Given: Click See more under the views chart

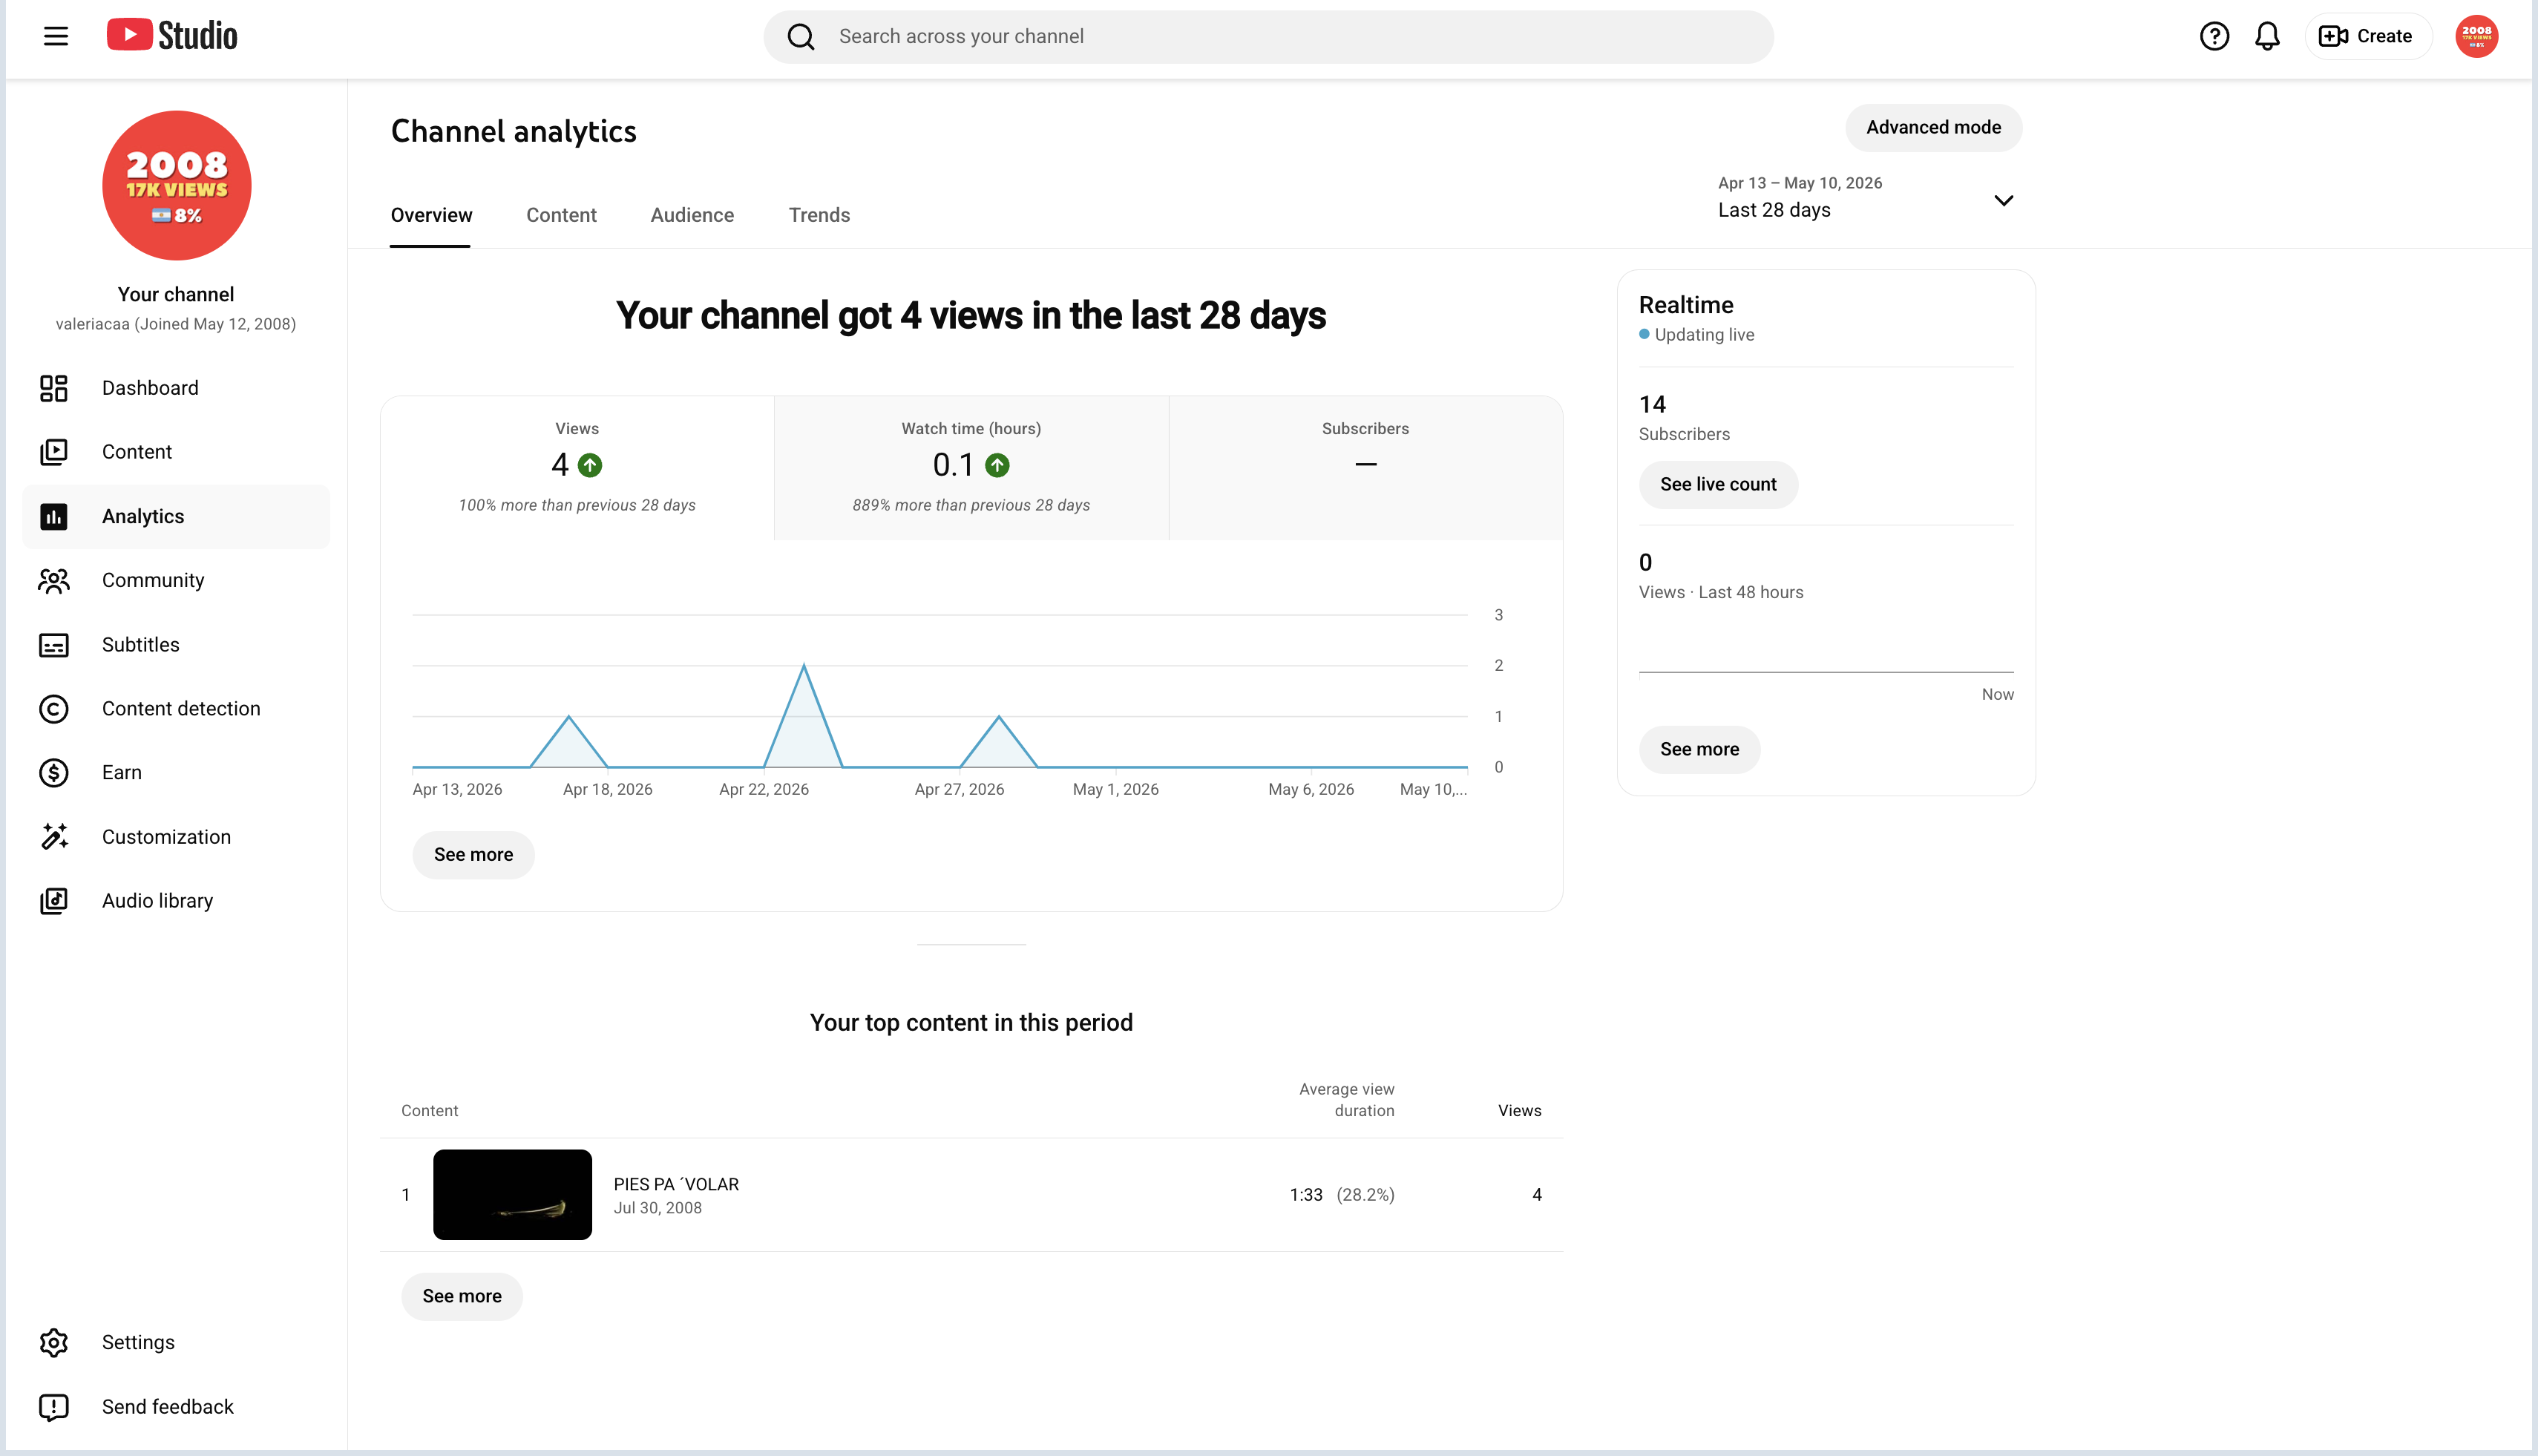Looking at the screenshot, I should click(473, 855).
